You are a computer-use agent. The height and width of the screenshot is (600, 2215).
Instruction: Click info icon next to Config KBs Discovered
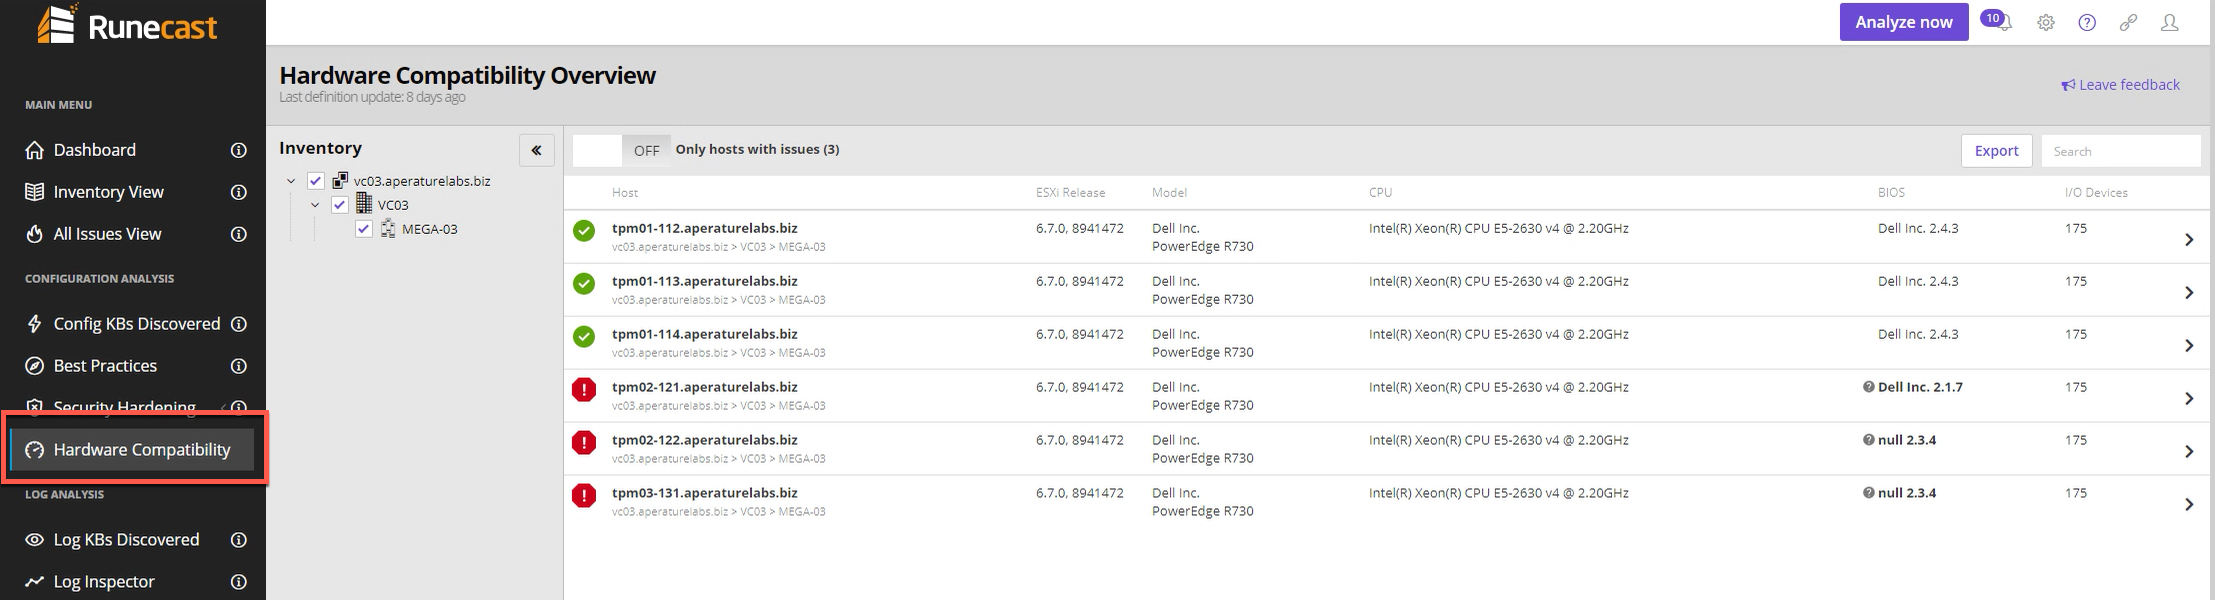pyautogui.click(x=239, y=324)
